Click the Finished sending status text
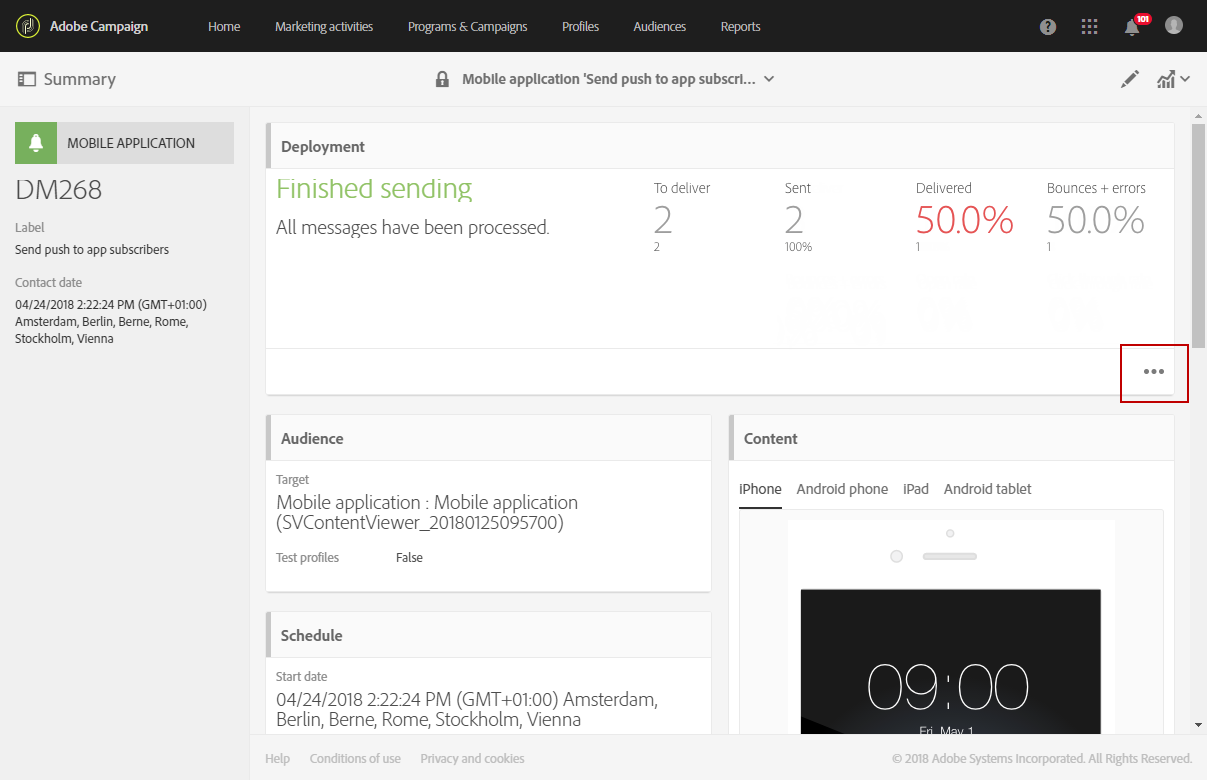The image size is (1207, 780). point(374,189)
